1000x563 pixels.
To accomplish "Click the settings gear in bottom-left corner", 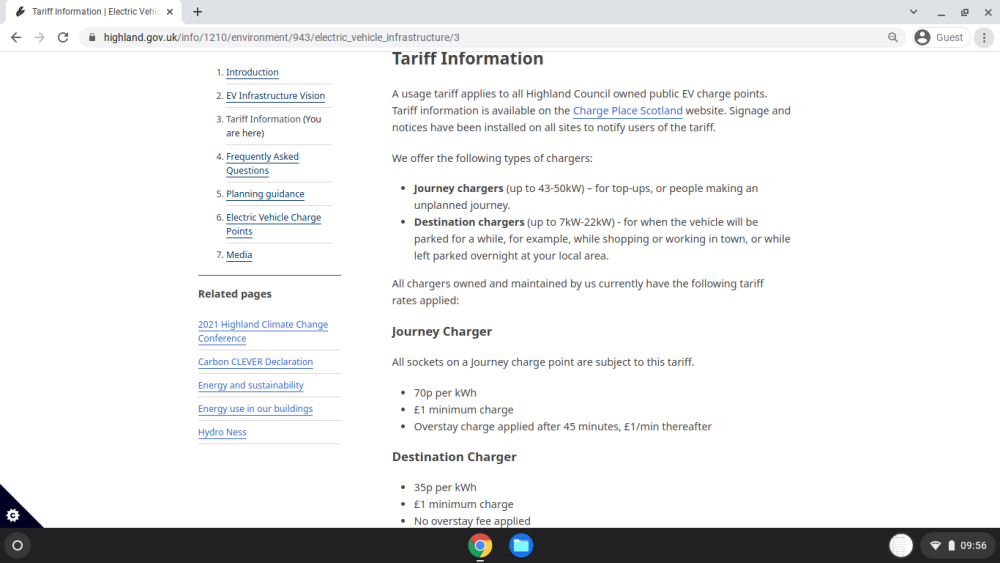I will pos(13,515).
